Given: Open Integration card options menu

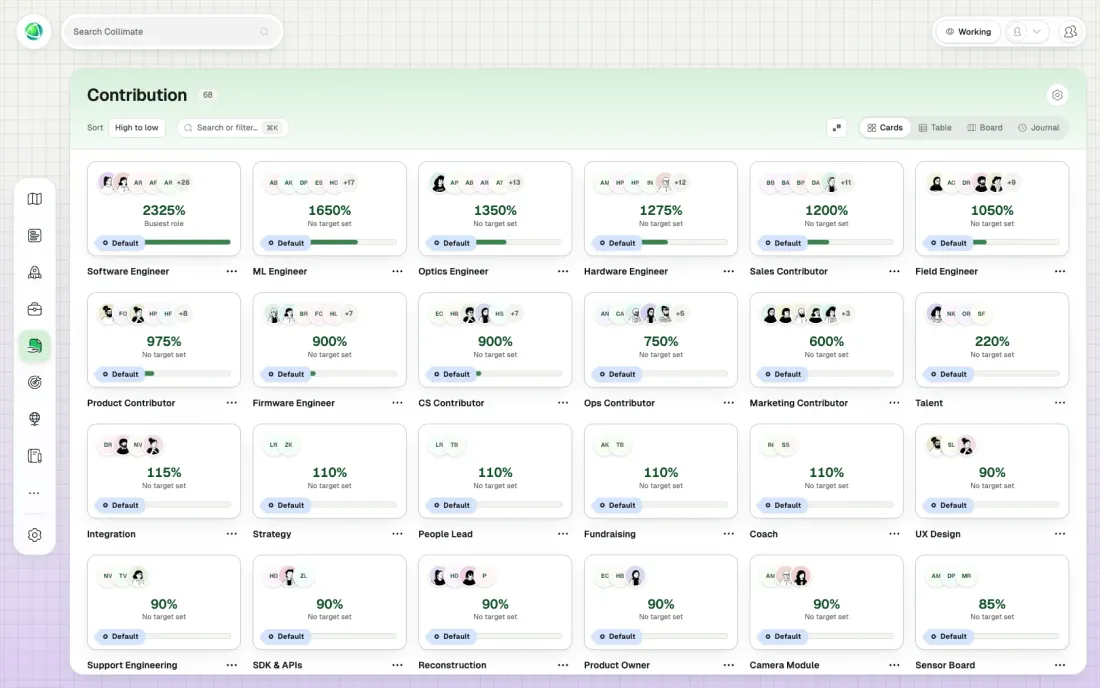Looking at the screenshot, I should (x=232, y=534).
